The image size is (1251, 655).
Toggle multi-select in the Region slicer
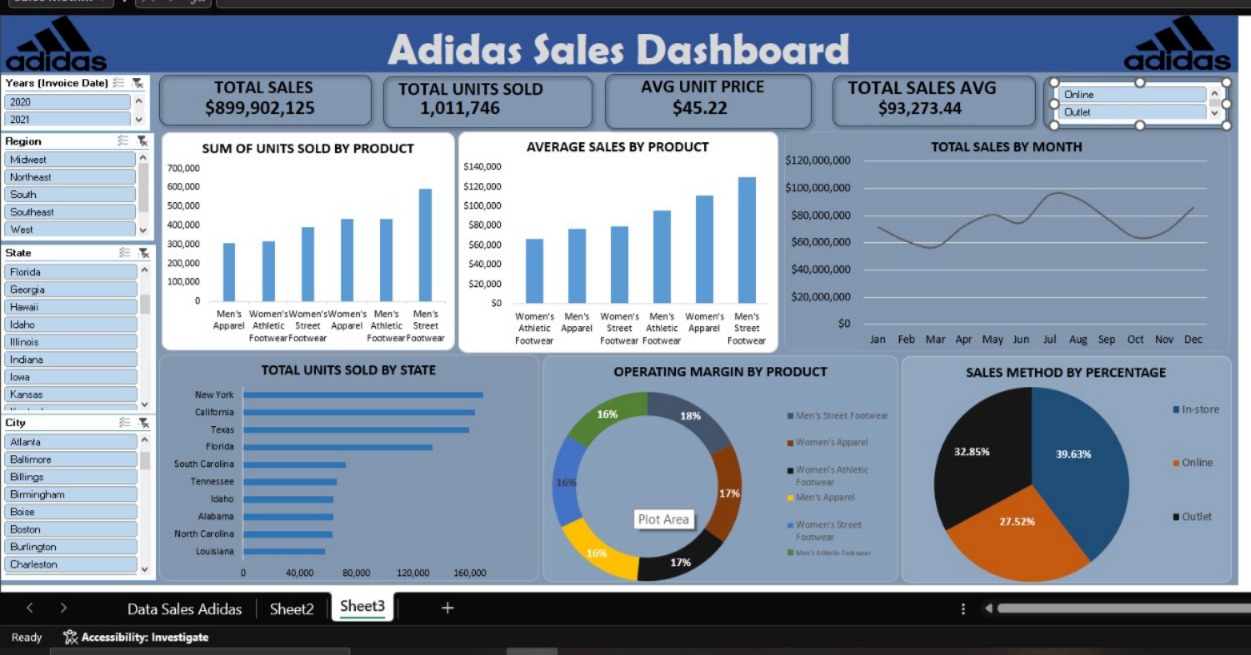[x=124, y=142]
